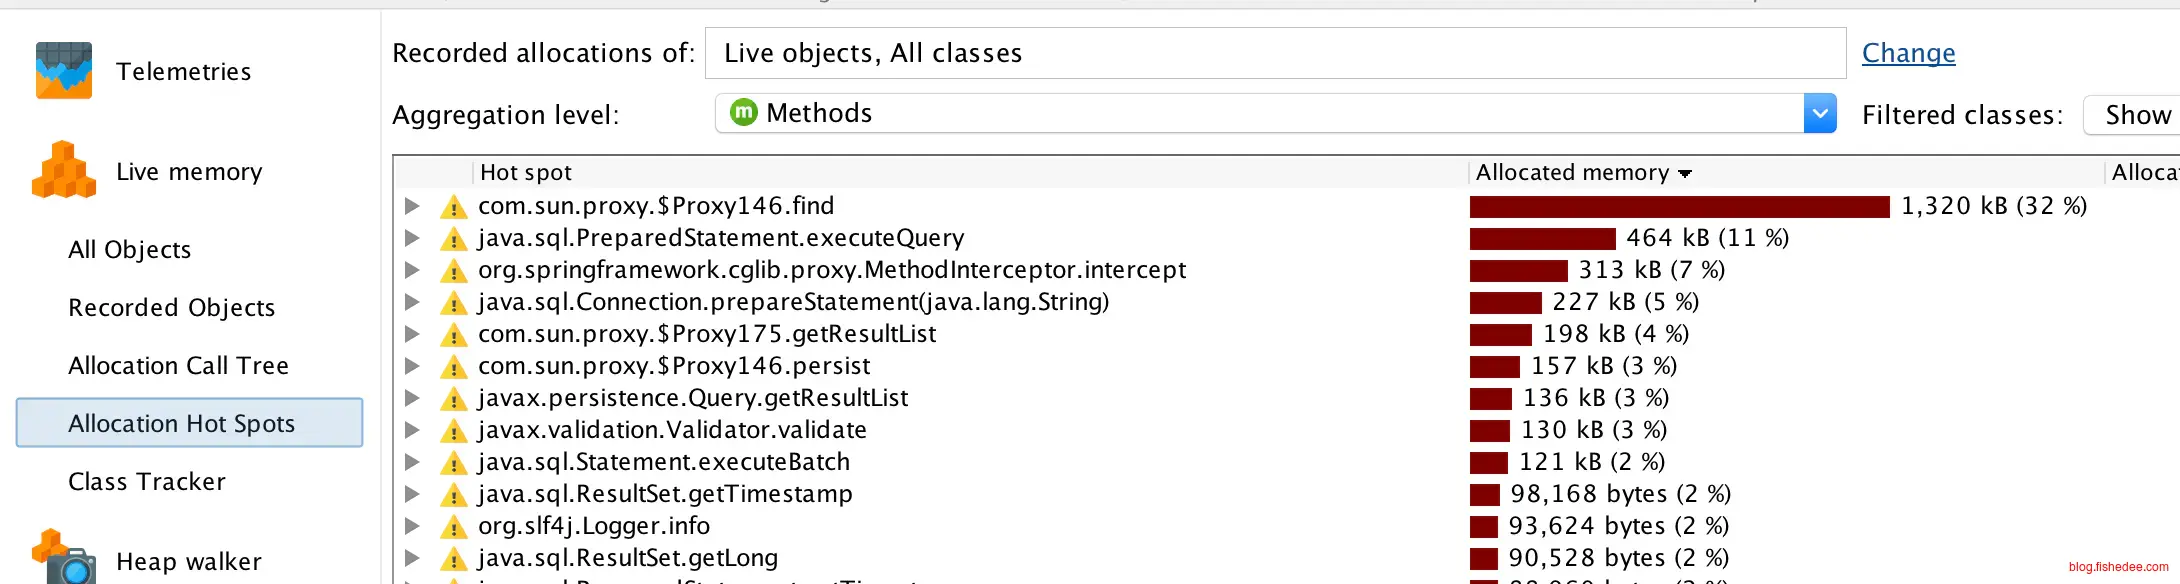Click warning icon beside $Proxy146.find
The image size is (2180, 584).
click(454, 207)
